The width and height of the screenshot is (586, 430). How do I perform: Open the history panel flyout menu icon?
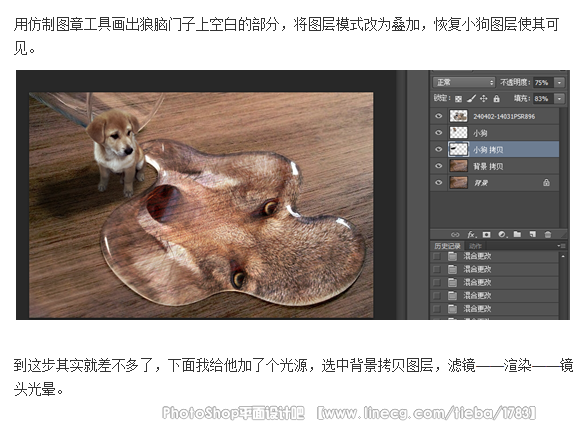coord(561,246)
